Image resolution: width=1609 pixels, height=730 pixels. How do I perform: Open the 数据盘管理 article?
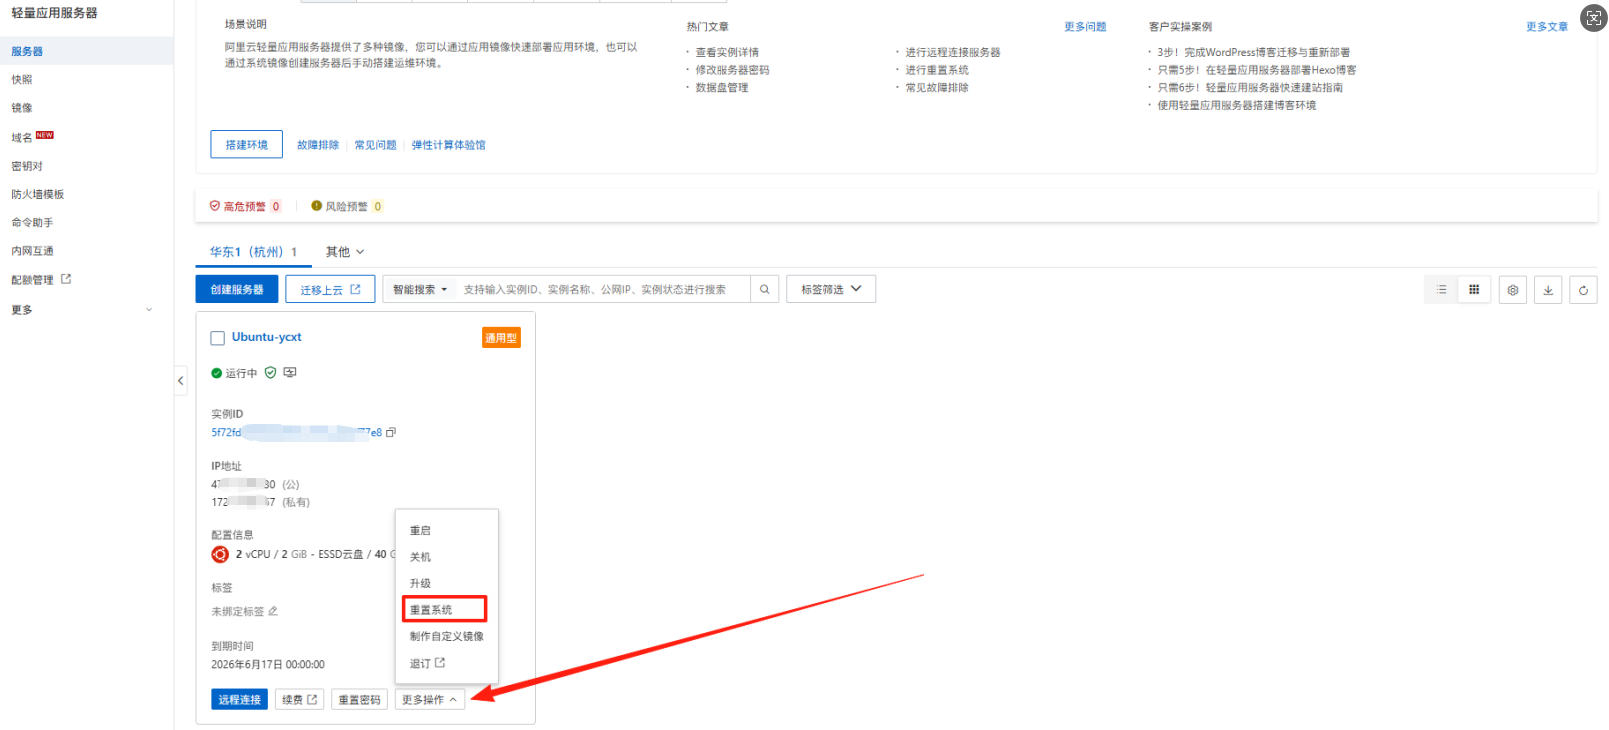722,88
